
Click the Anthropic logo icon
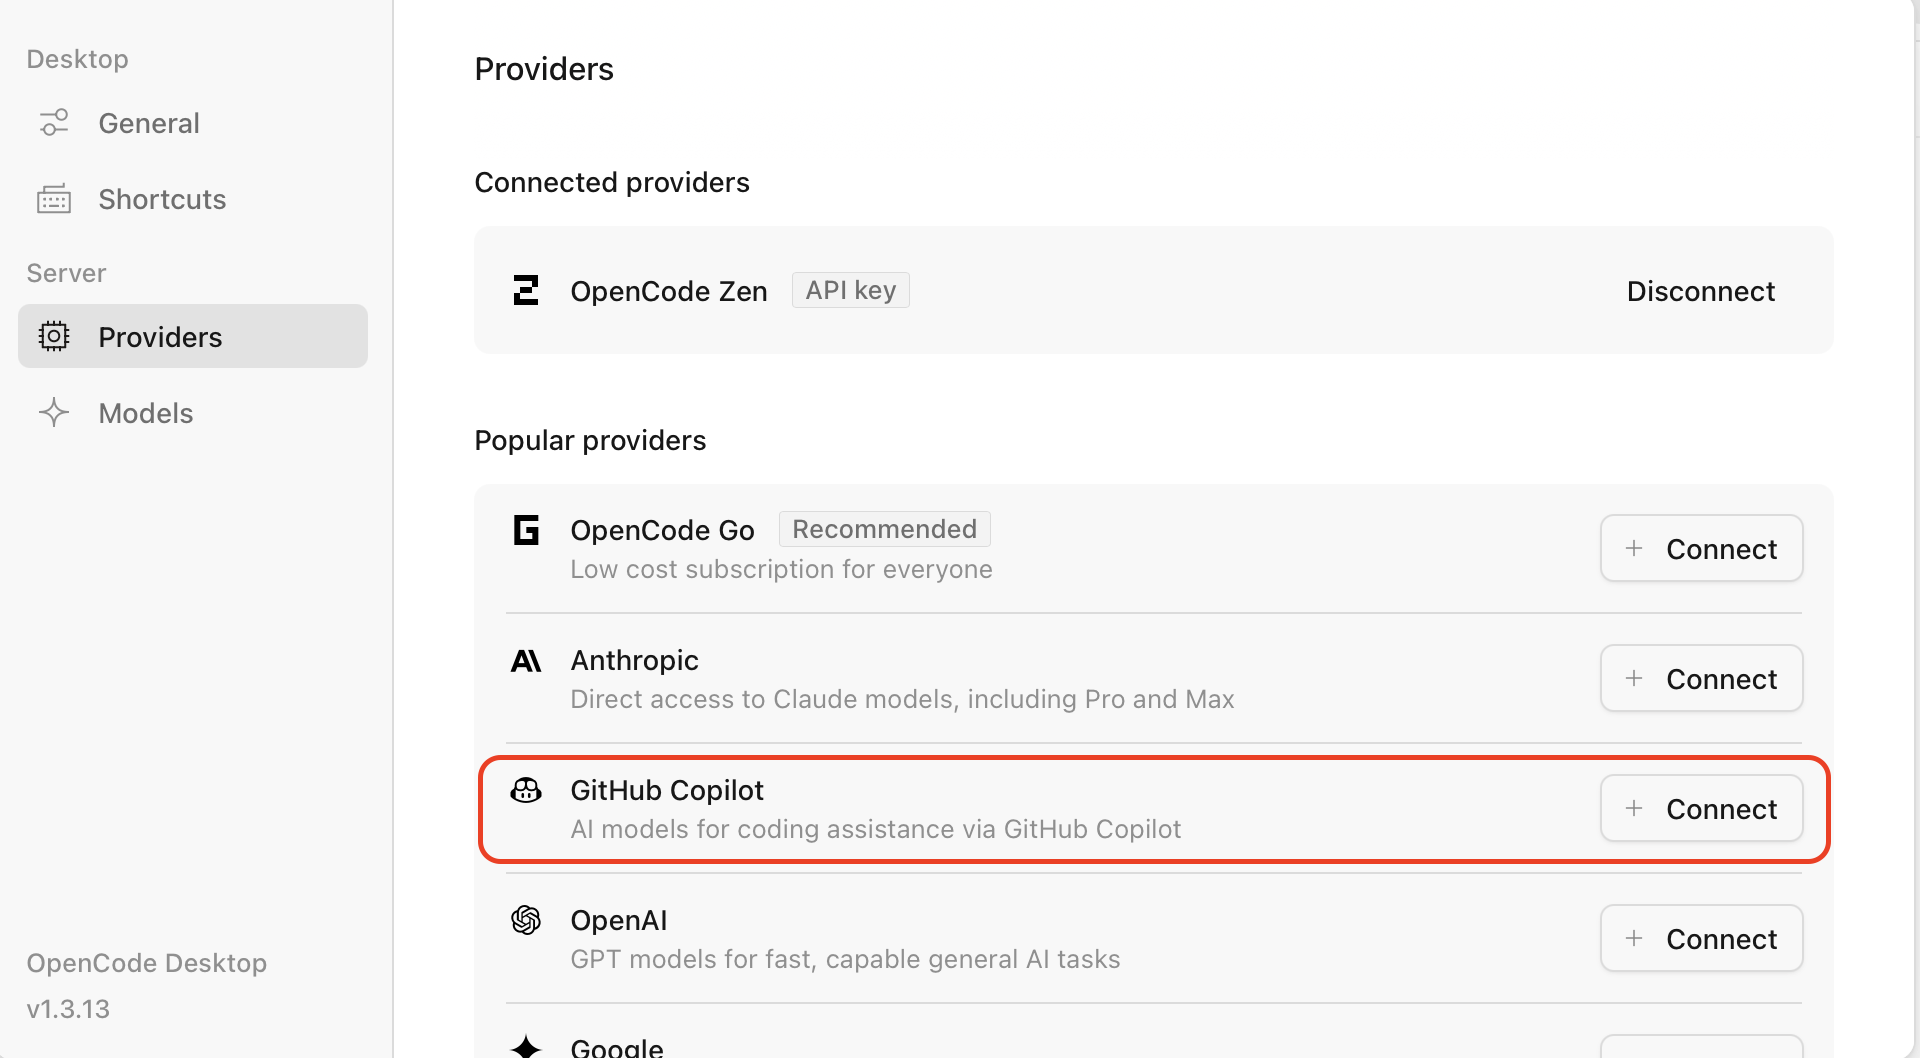click(x=526, y=661)
